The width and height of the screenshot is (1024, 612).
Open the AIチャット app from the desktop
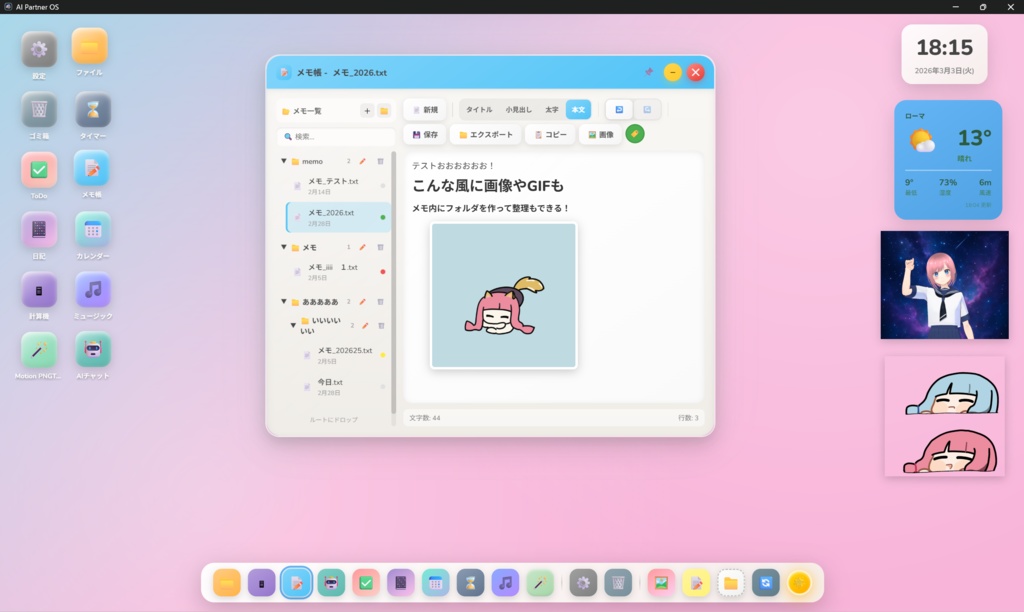92,352
